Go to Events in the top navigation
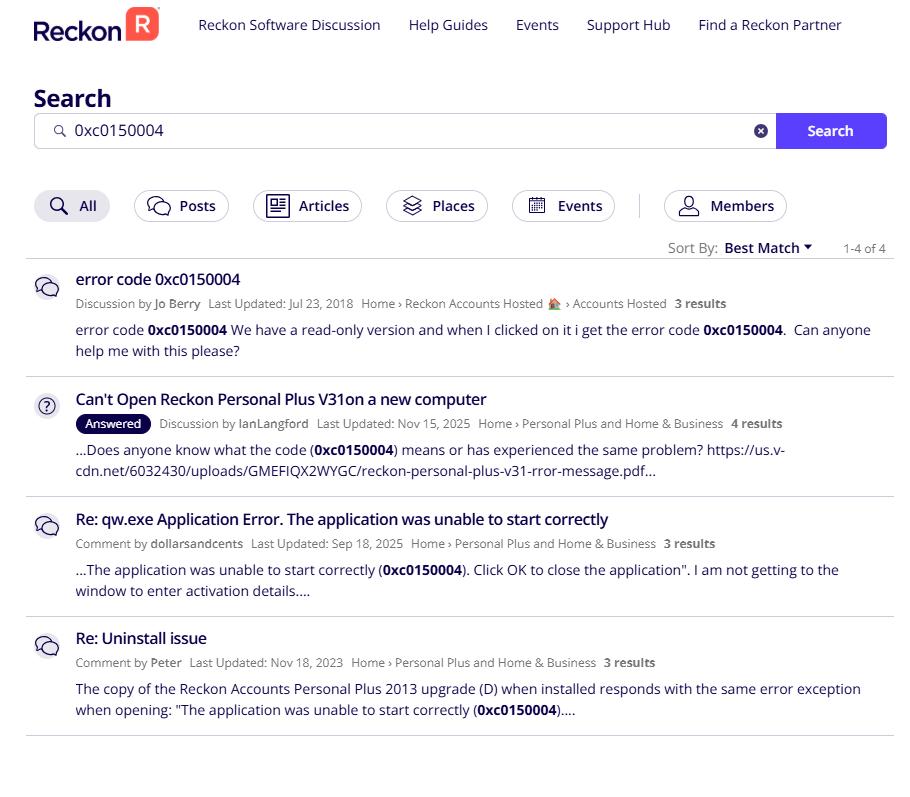 537,25
